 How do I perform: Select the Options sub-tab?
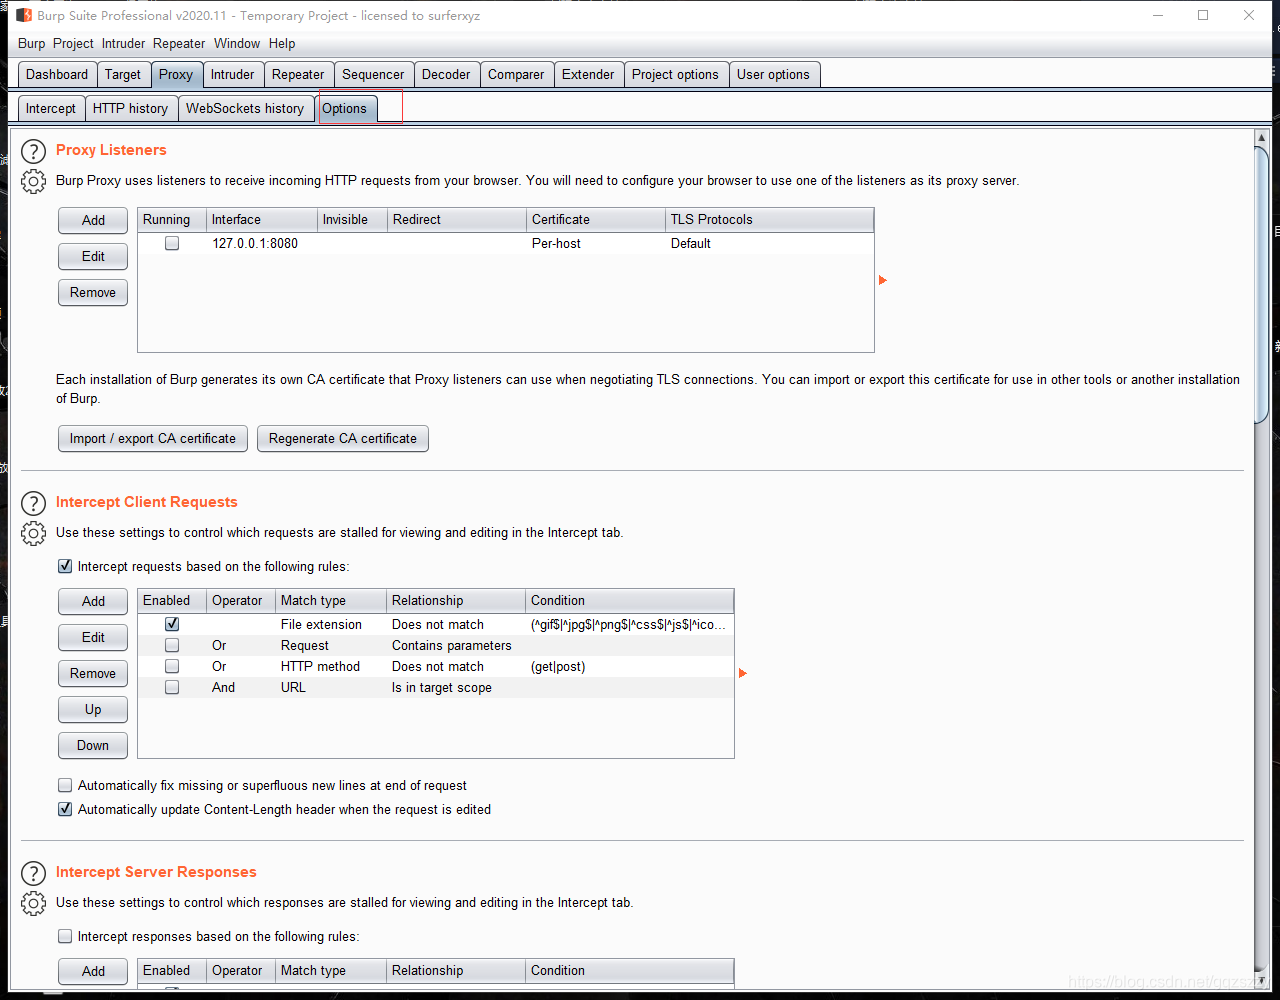pyautogui.click(x=345, y=108)
